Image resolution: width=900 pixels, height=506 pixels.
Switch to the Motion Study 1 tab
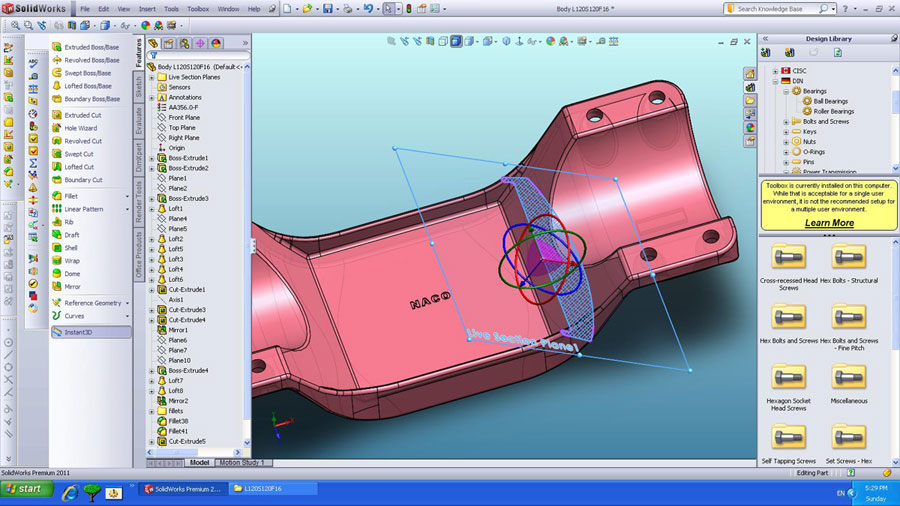click(x=242, y=462)
